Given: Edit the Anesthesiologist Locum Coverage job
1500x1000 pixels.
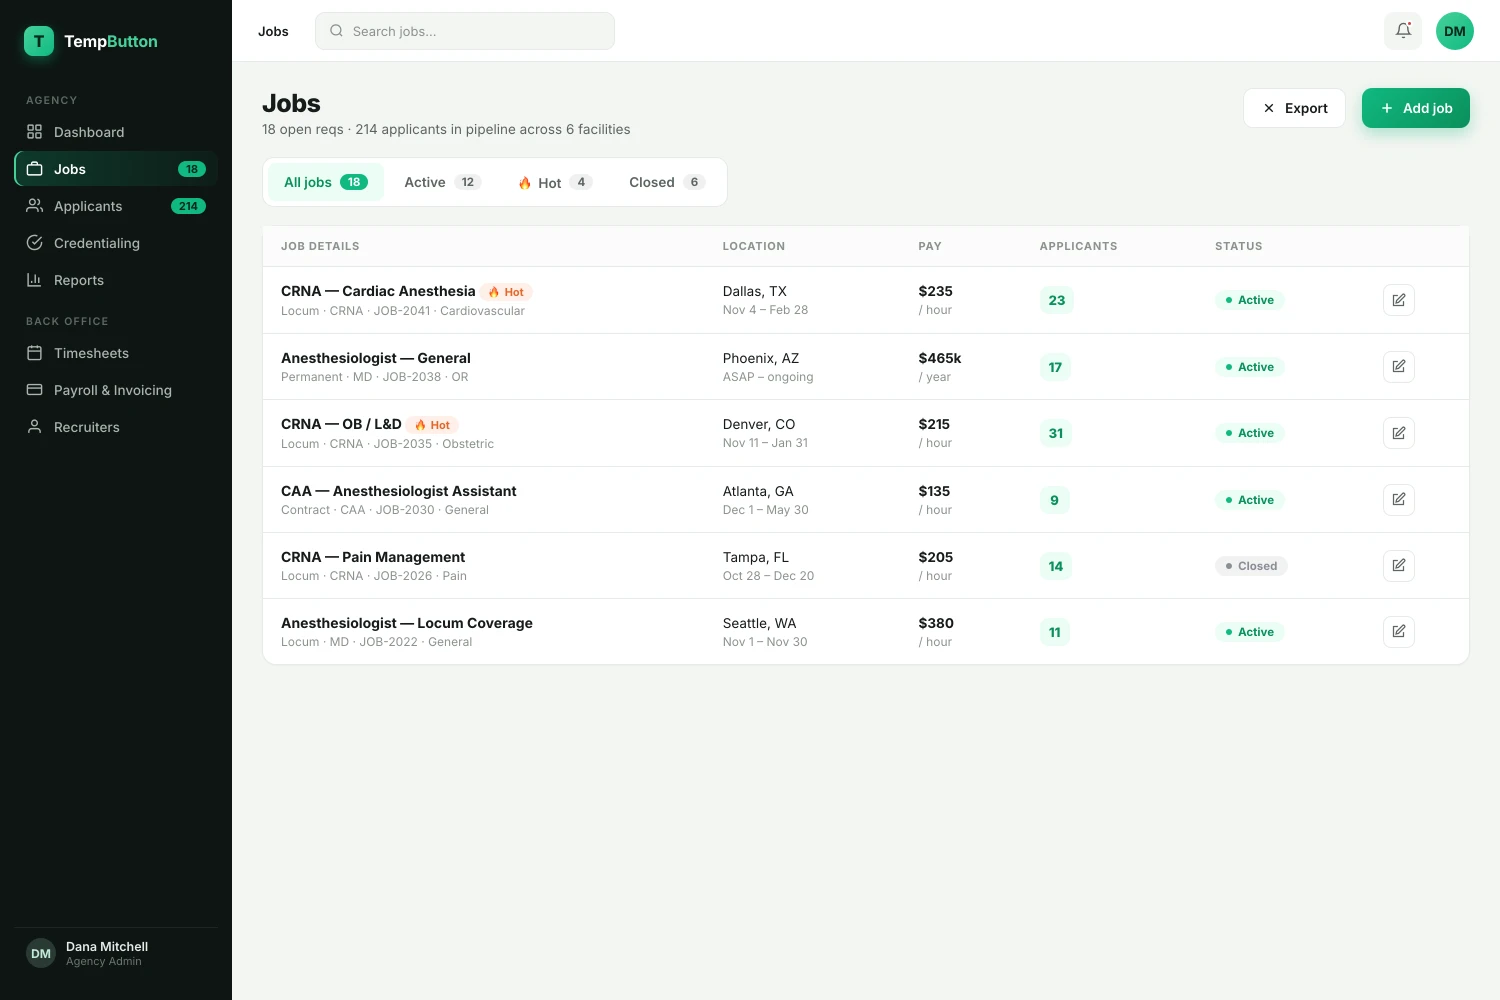Looking at the screenshot, I should click(x=1399, y=631).
